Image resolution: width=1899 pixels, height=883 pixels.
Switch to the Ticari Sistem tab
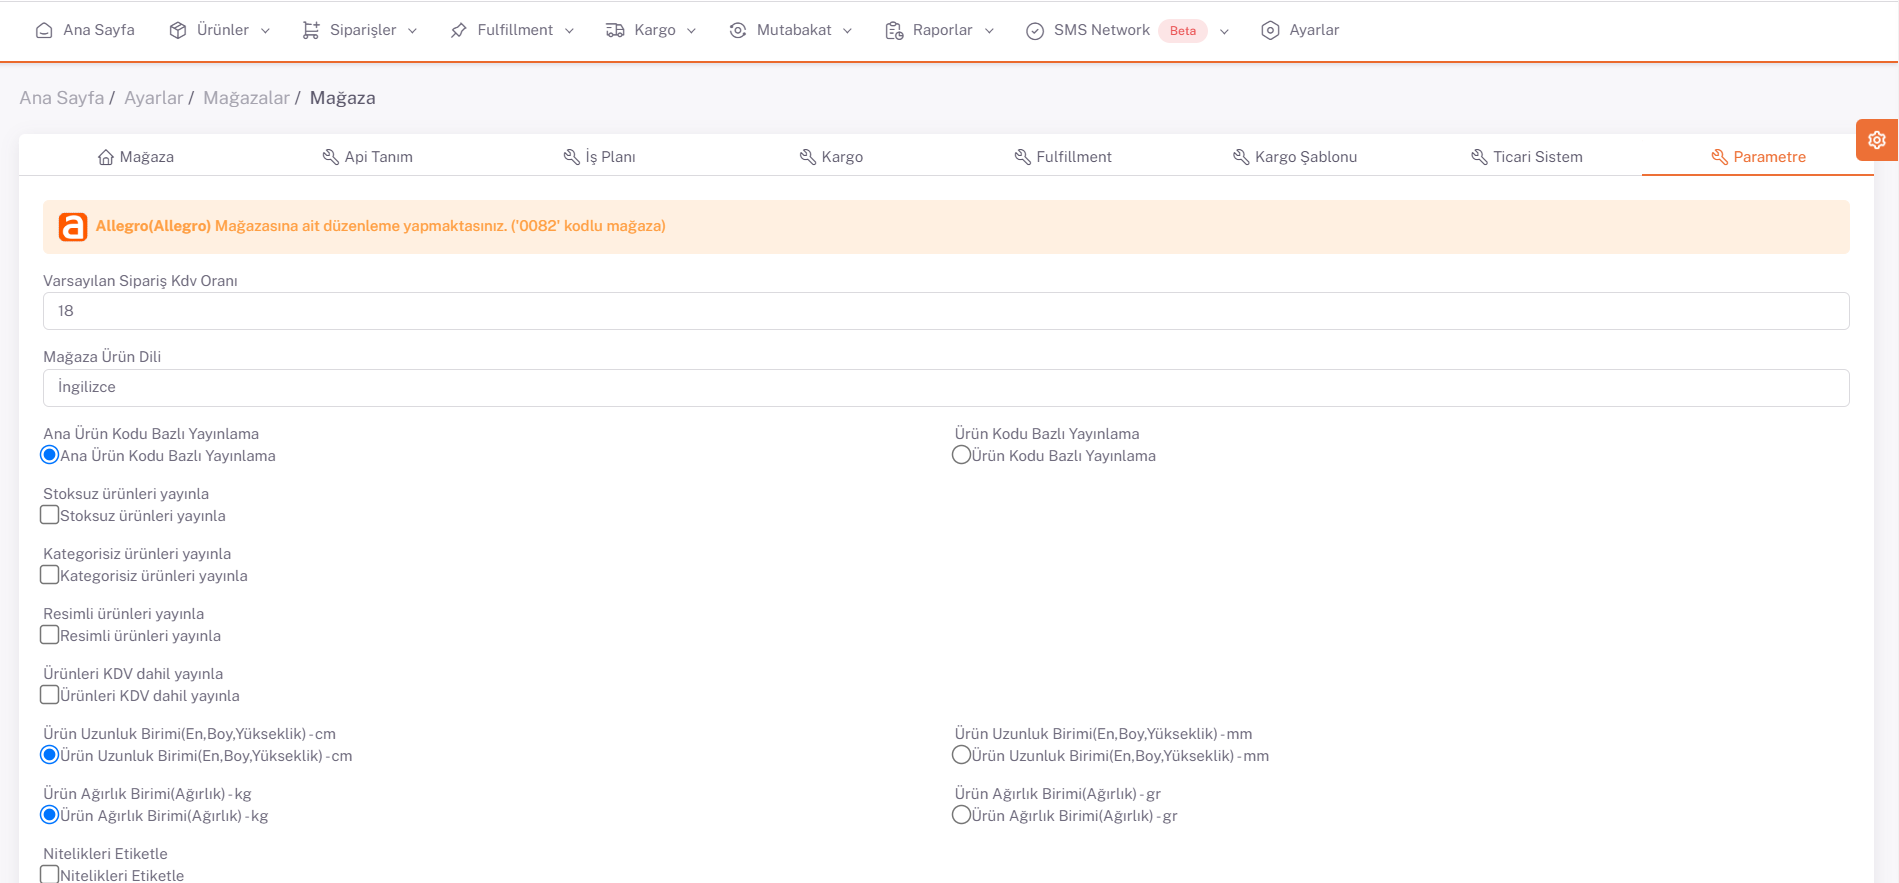1527,157
